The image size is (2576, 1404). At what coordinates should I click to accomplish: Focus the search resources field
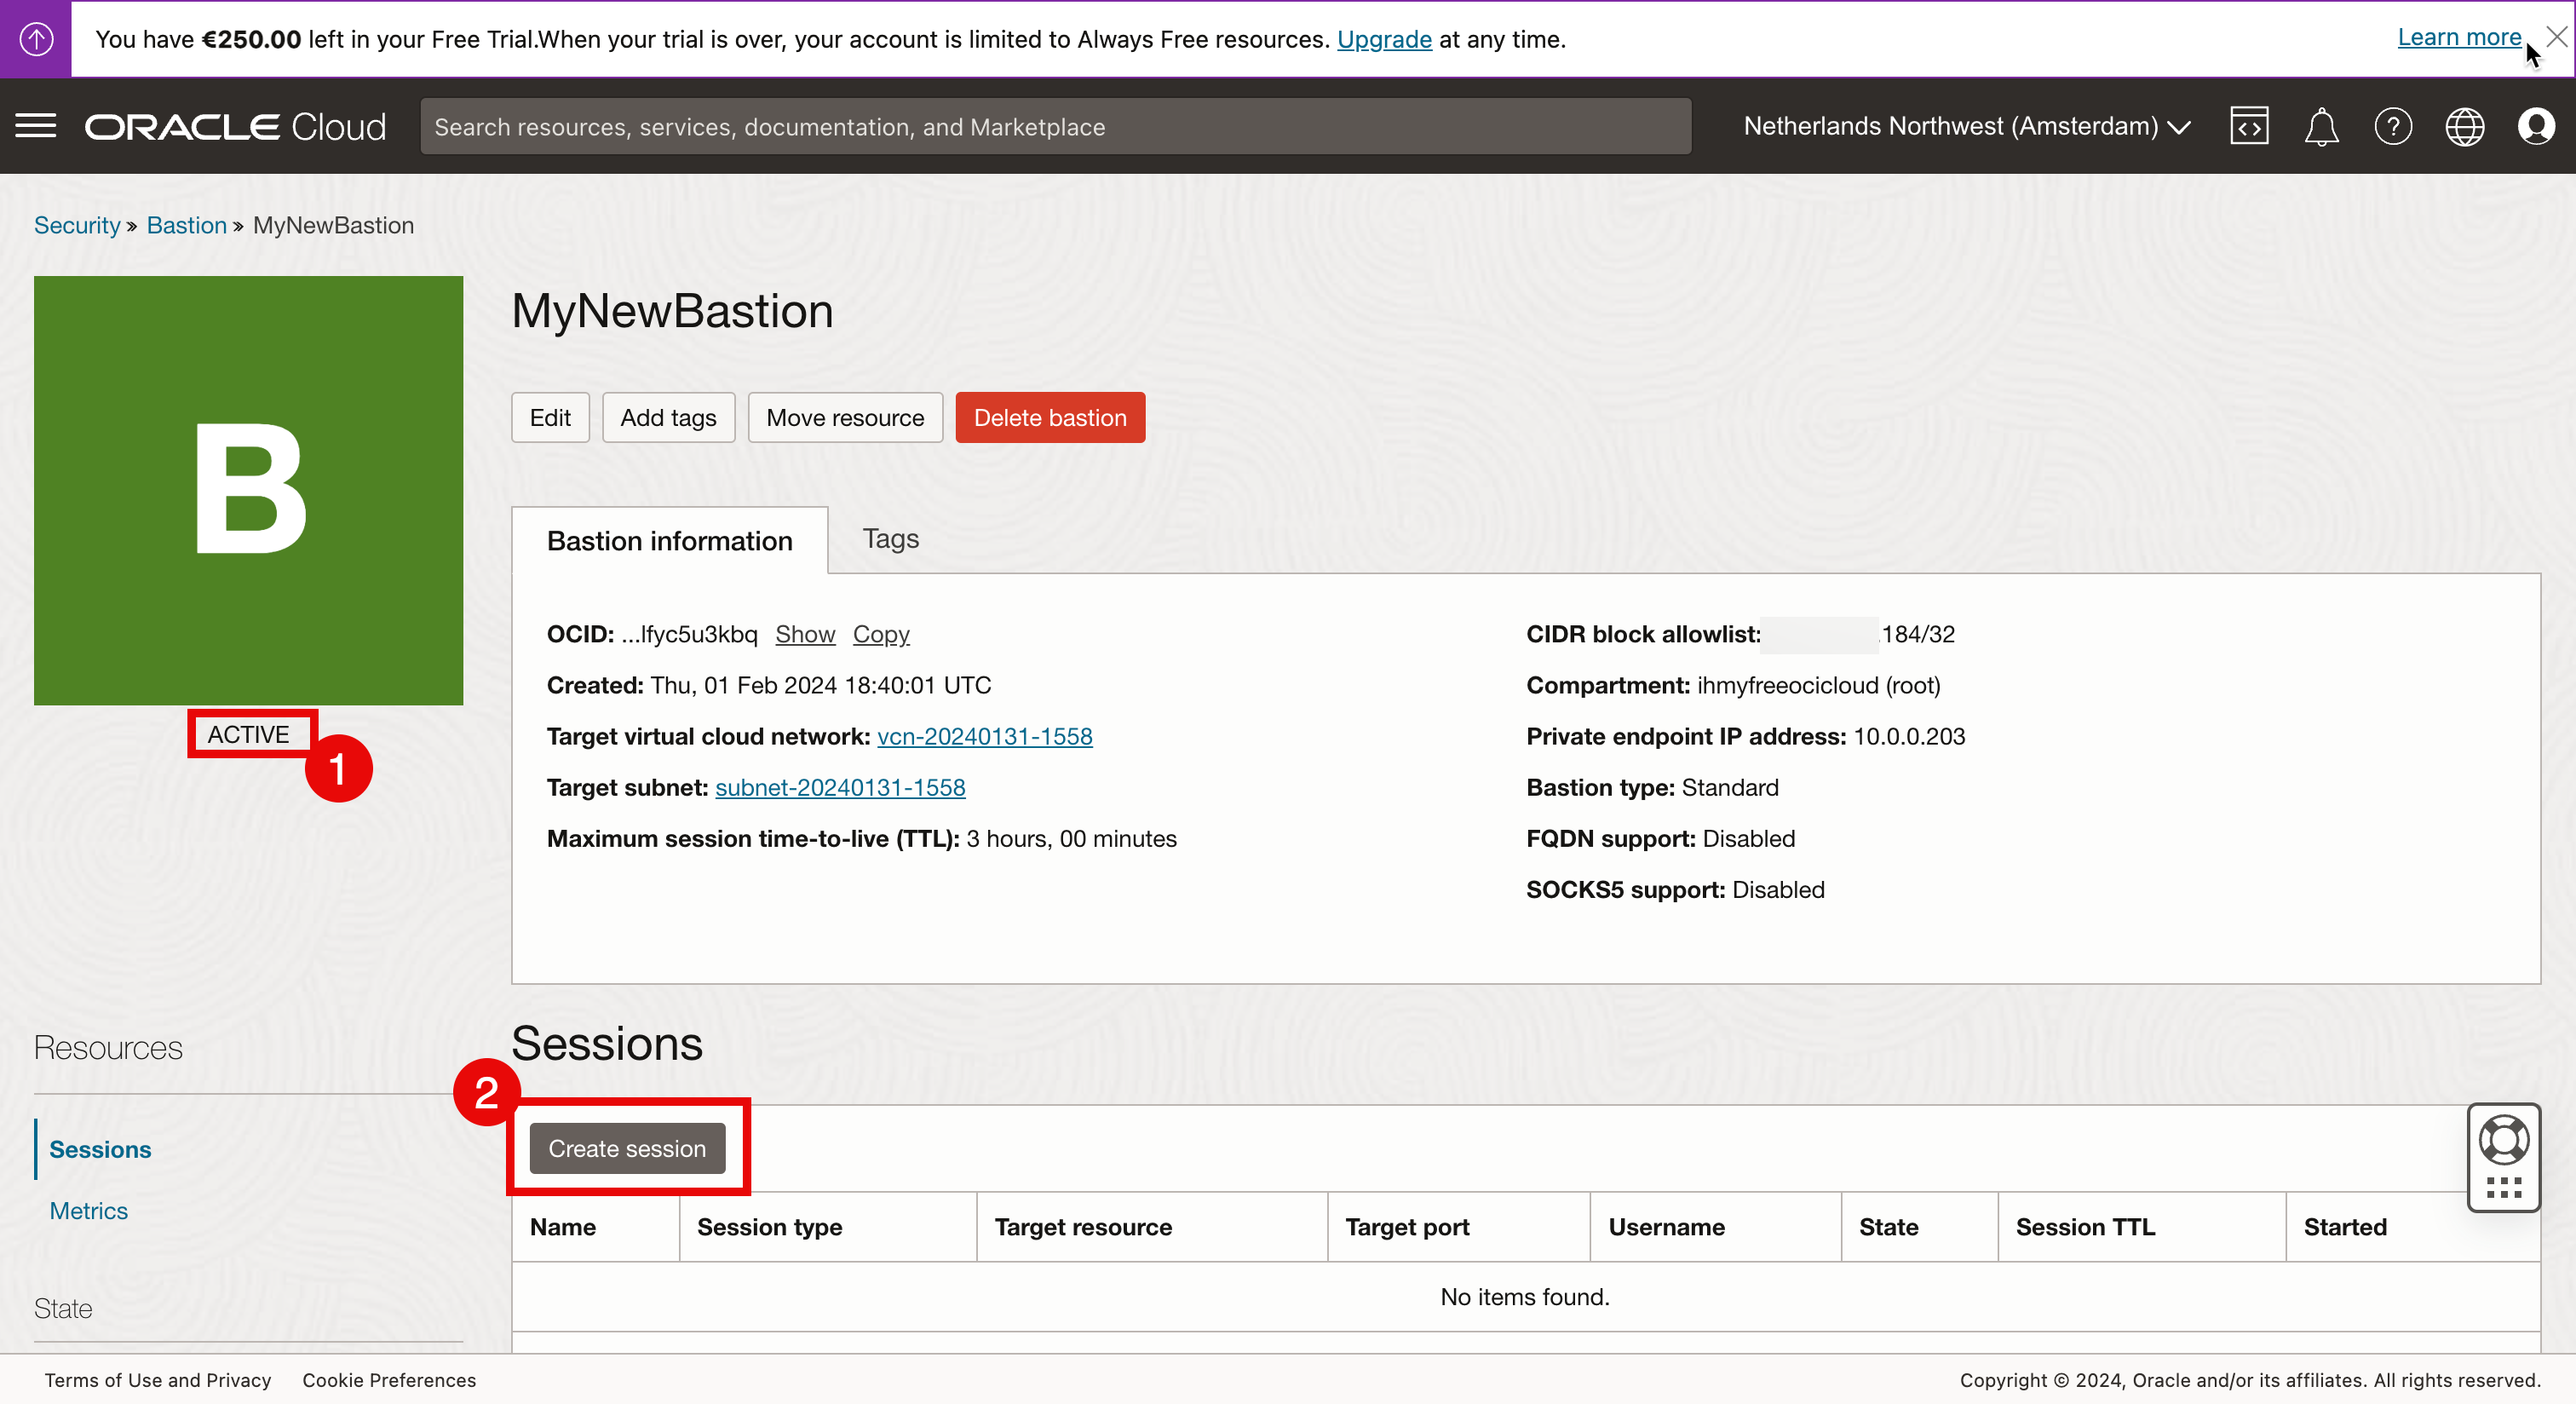[1055, 127]
